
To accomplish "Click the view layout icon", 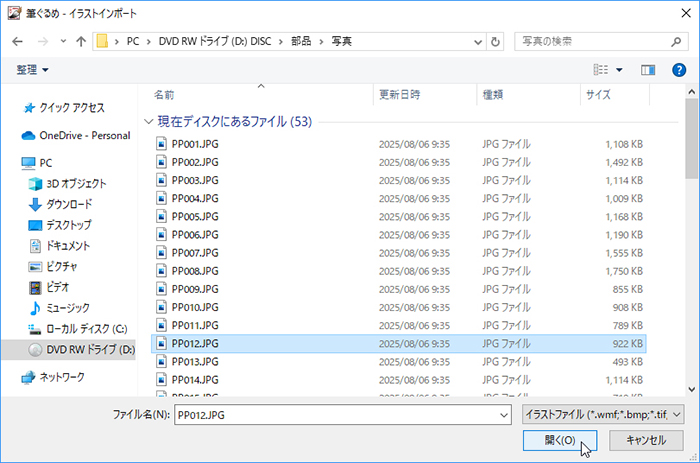I will pos(600,69).
